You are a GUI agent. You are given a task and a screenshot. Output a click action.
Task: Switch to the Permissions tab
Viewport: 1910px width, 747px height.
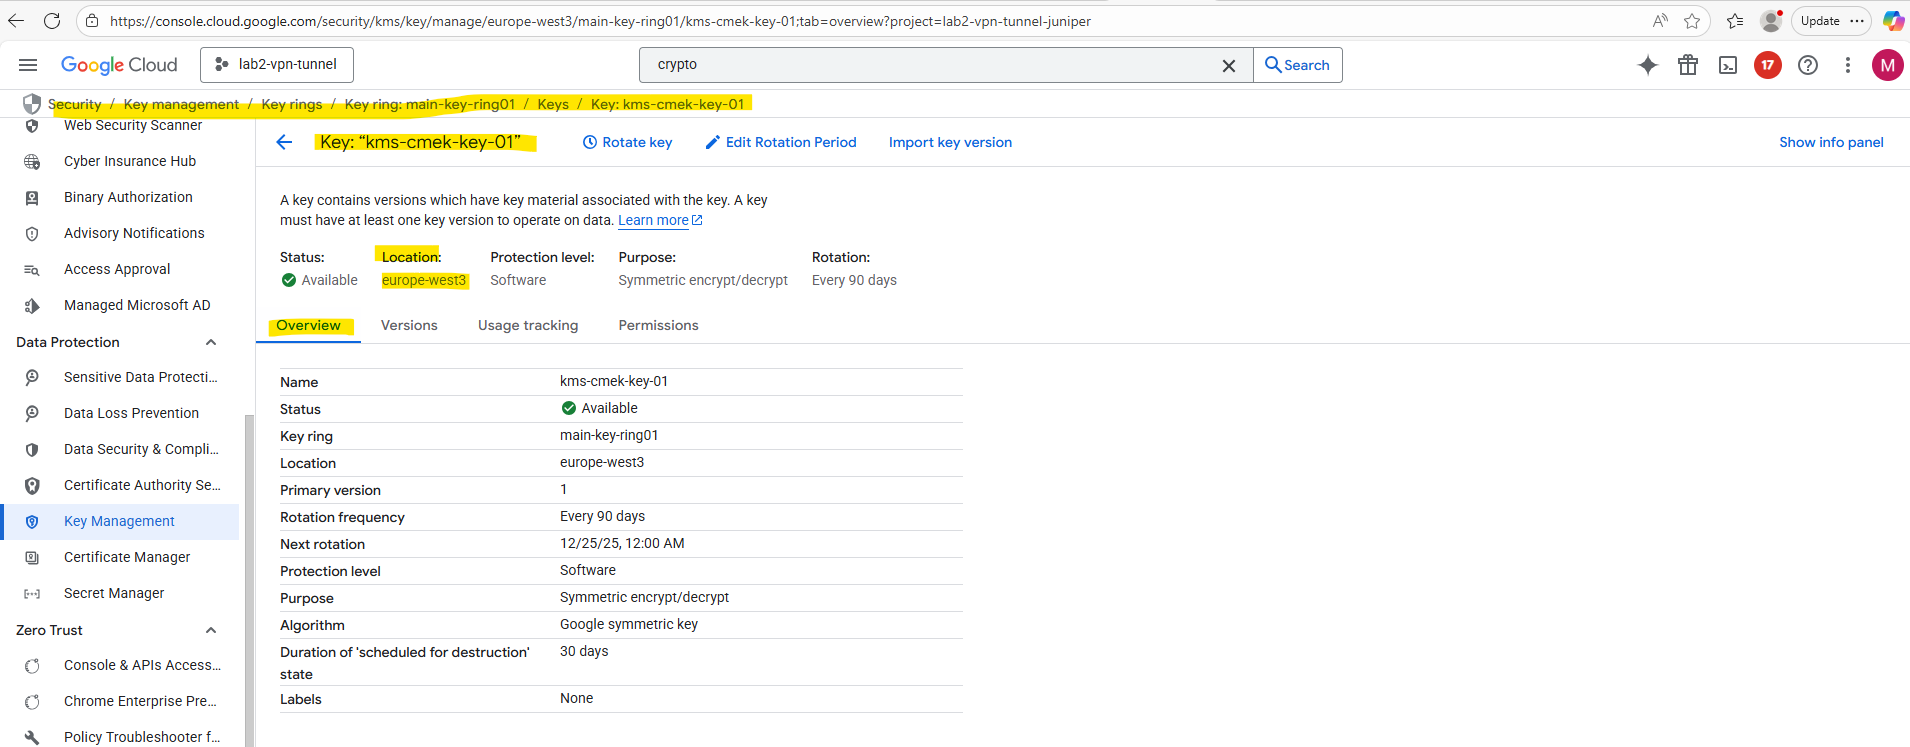(x=658, y=325)
